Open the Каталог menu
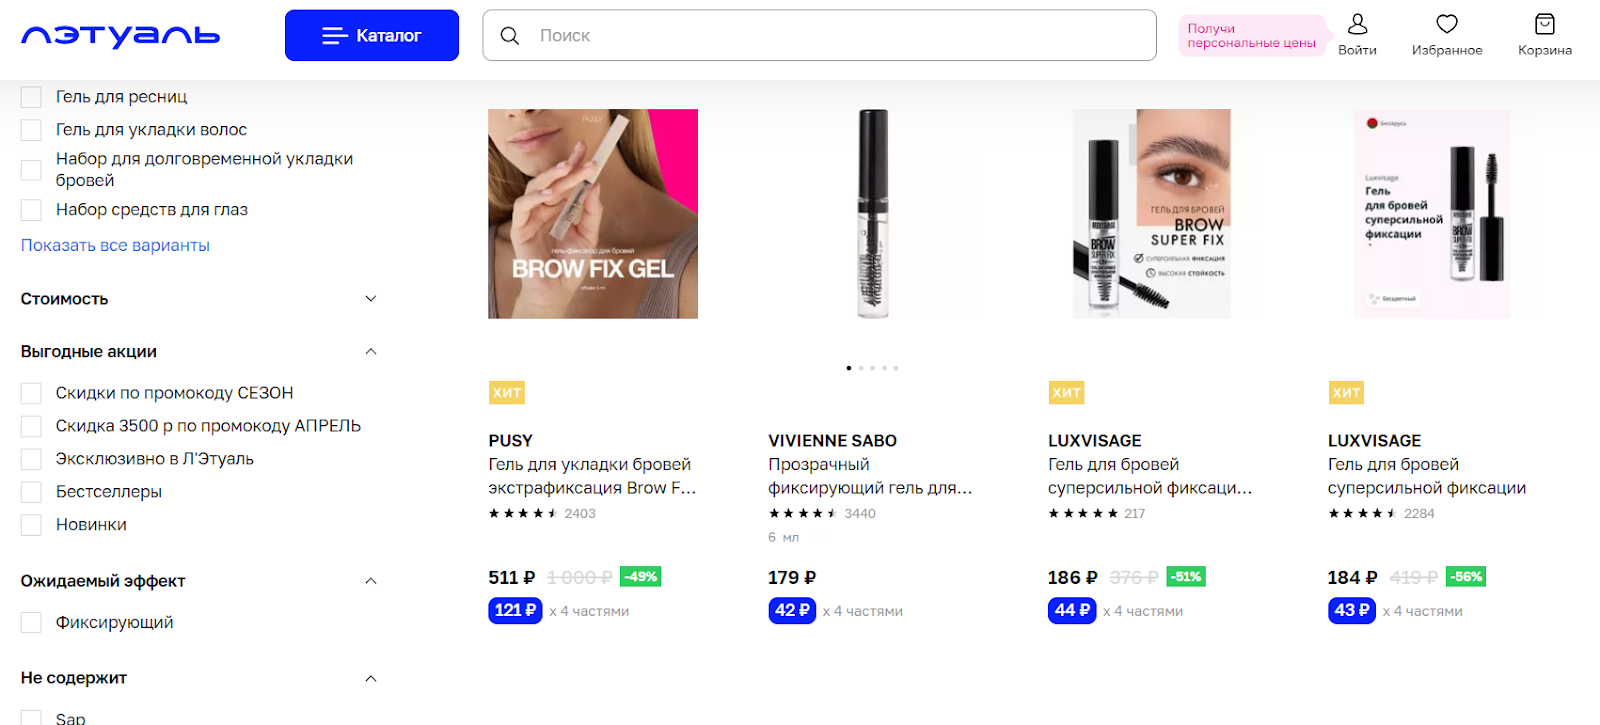 click(372, 36)
